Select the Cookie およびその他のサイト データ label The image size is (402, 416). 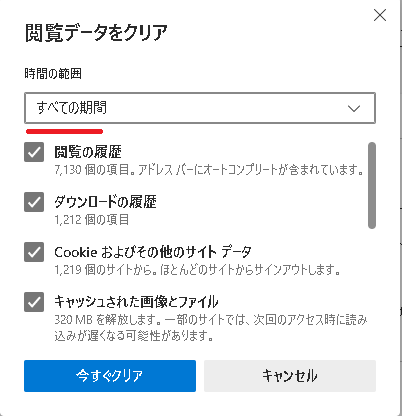(x=153, y=252)
